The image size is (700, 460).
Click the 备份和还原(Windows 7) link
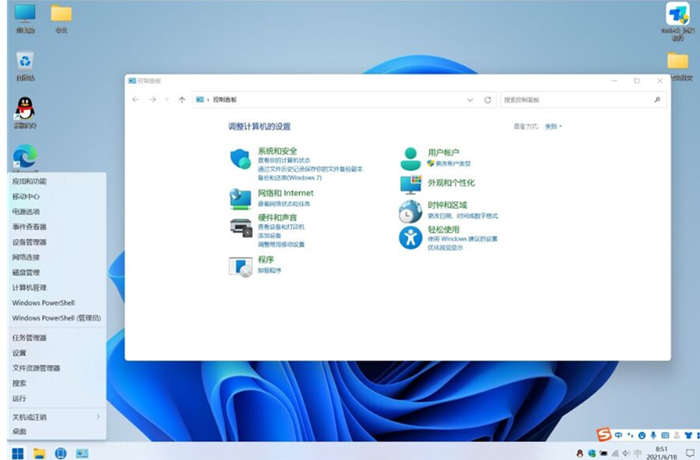pyautogui.click(x=289, y=178)
